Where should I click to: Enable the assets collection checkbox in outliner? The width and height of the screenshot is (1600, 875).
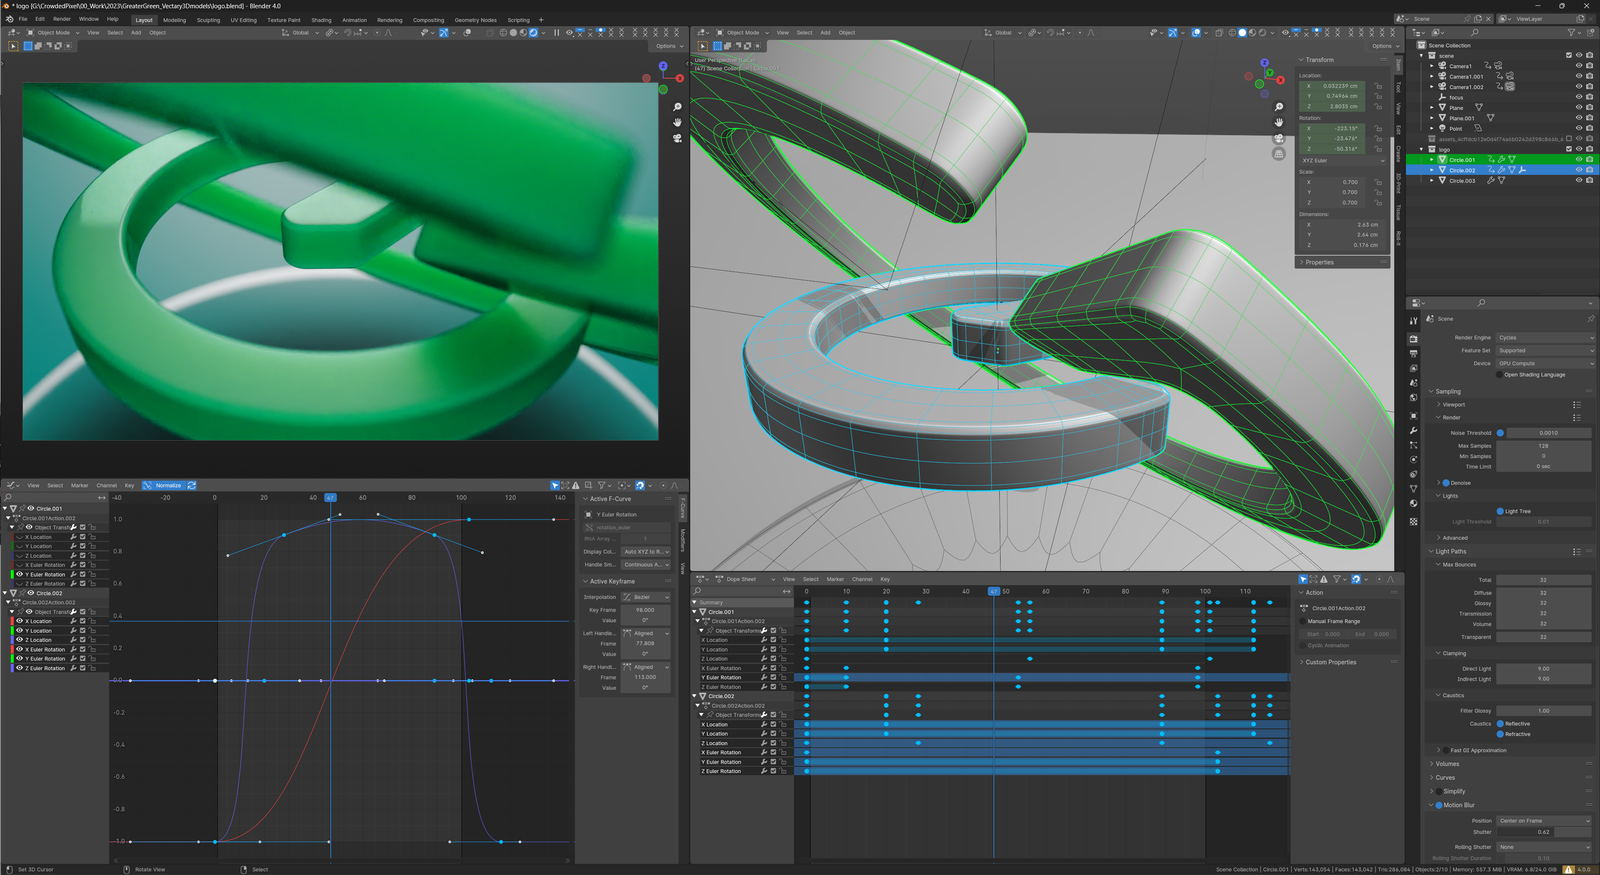click(1569, 139)
